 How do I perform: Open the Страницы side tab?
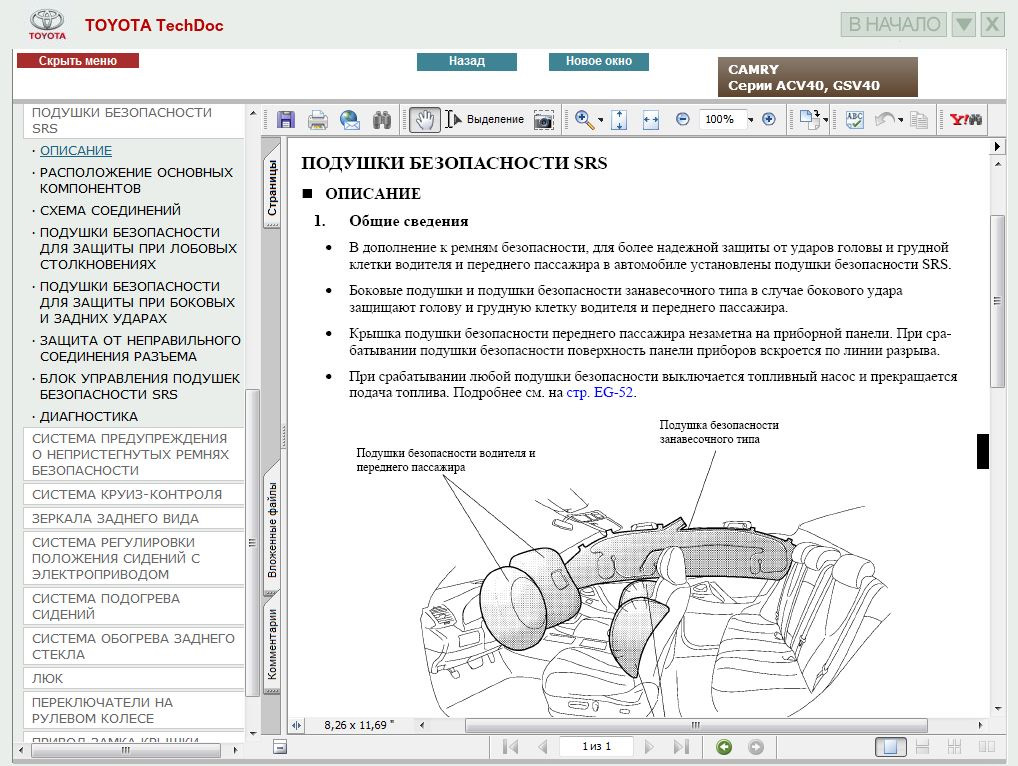coord(272,189)
